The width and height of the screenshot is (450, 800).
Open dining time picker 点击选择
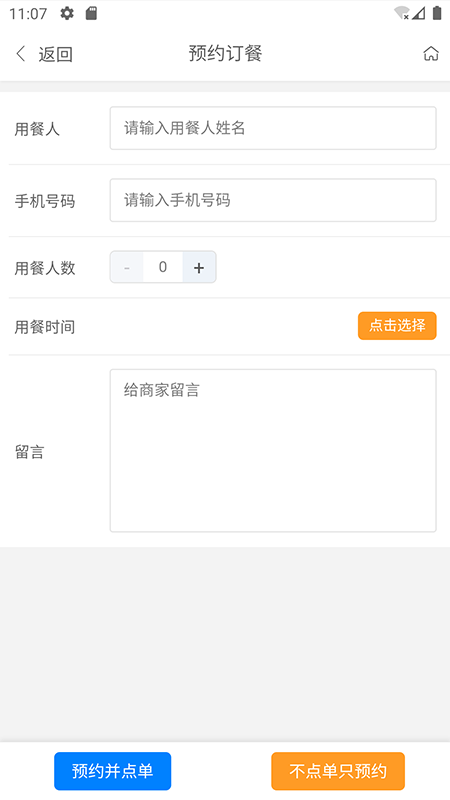[x=397, y=326]
